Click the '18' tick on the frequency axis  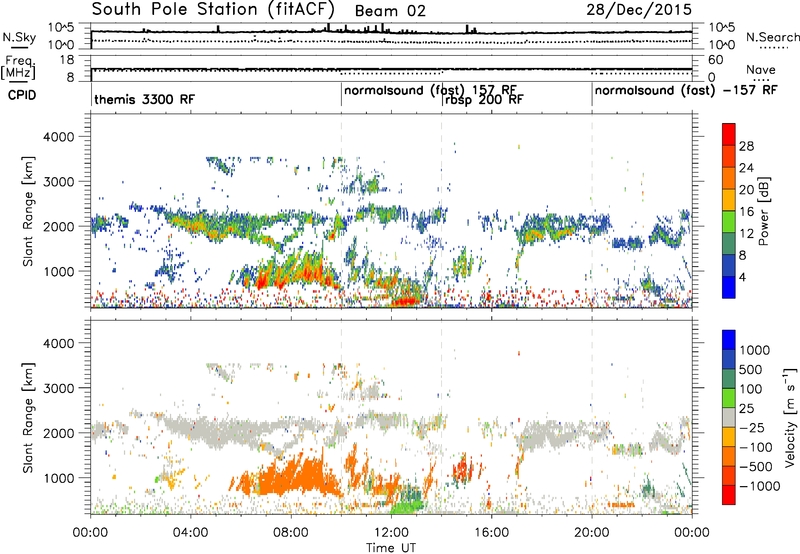tap(67, 60)
